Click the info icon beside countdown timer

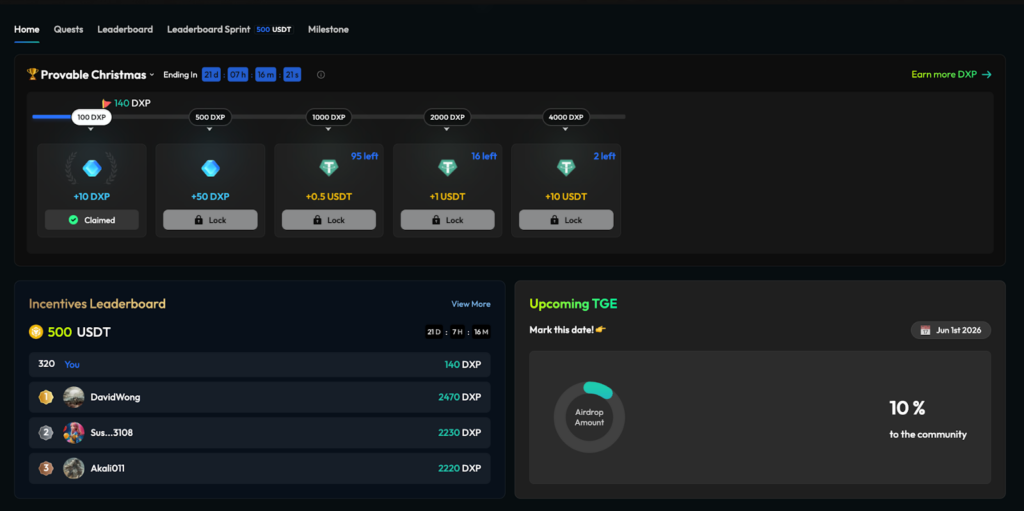click(x=321, y=75)
